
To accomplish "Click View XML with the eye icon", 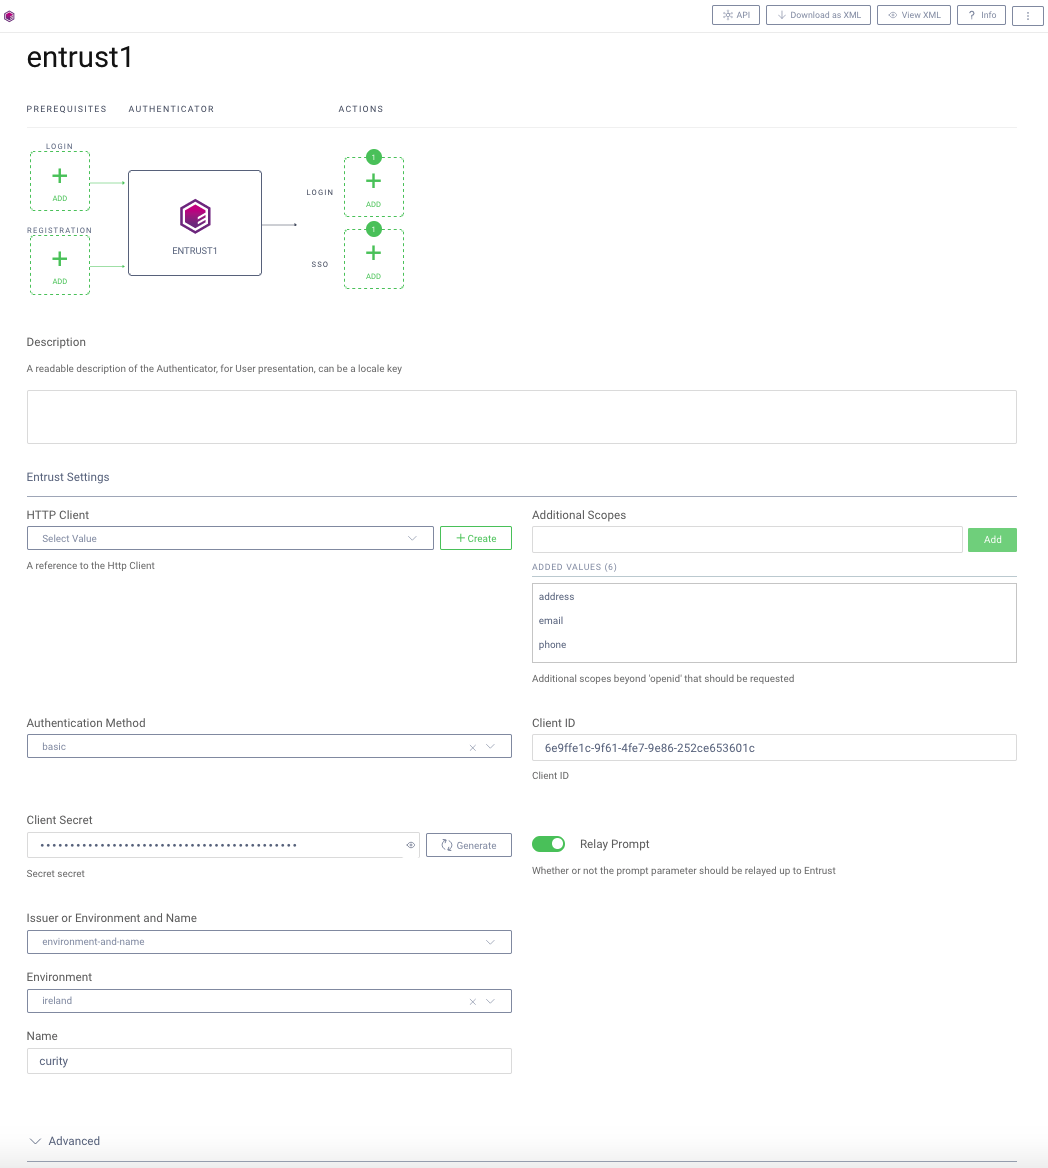I will (913, 15).
